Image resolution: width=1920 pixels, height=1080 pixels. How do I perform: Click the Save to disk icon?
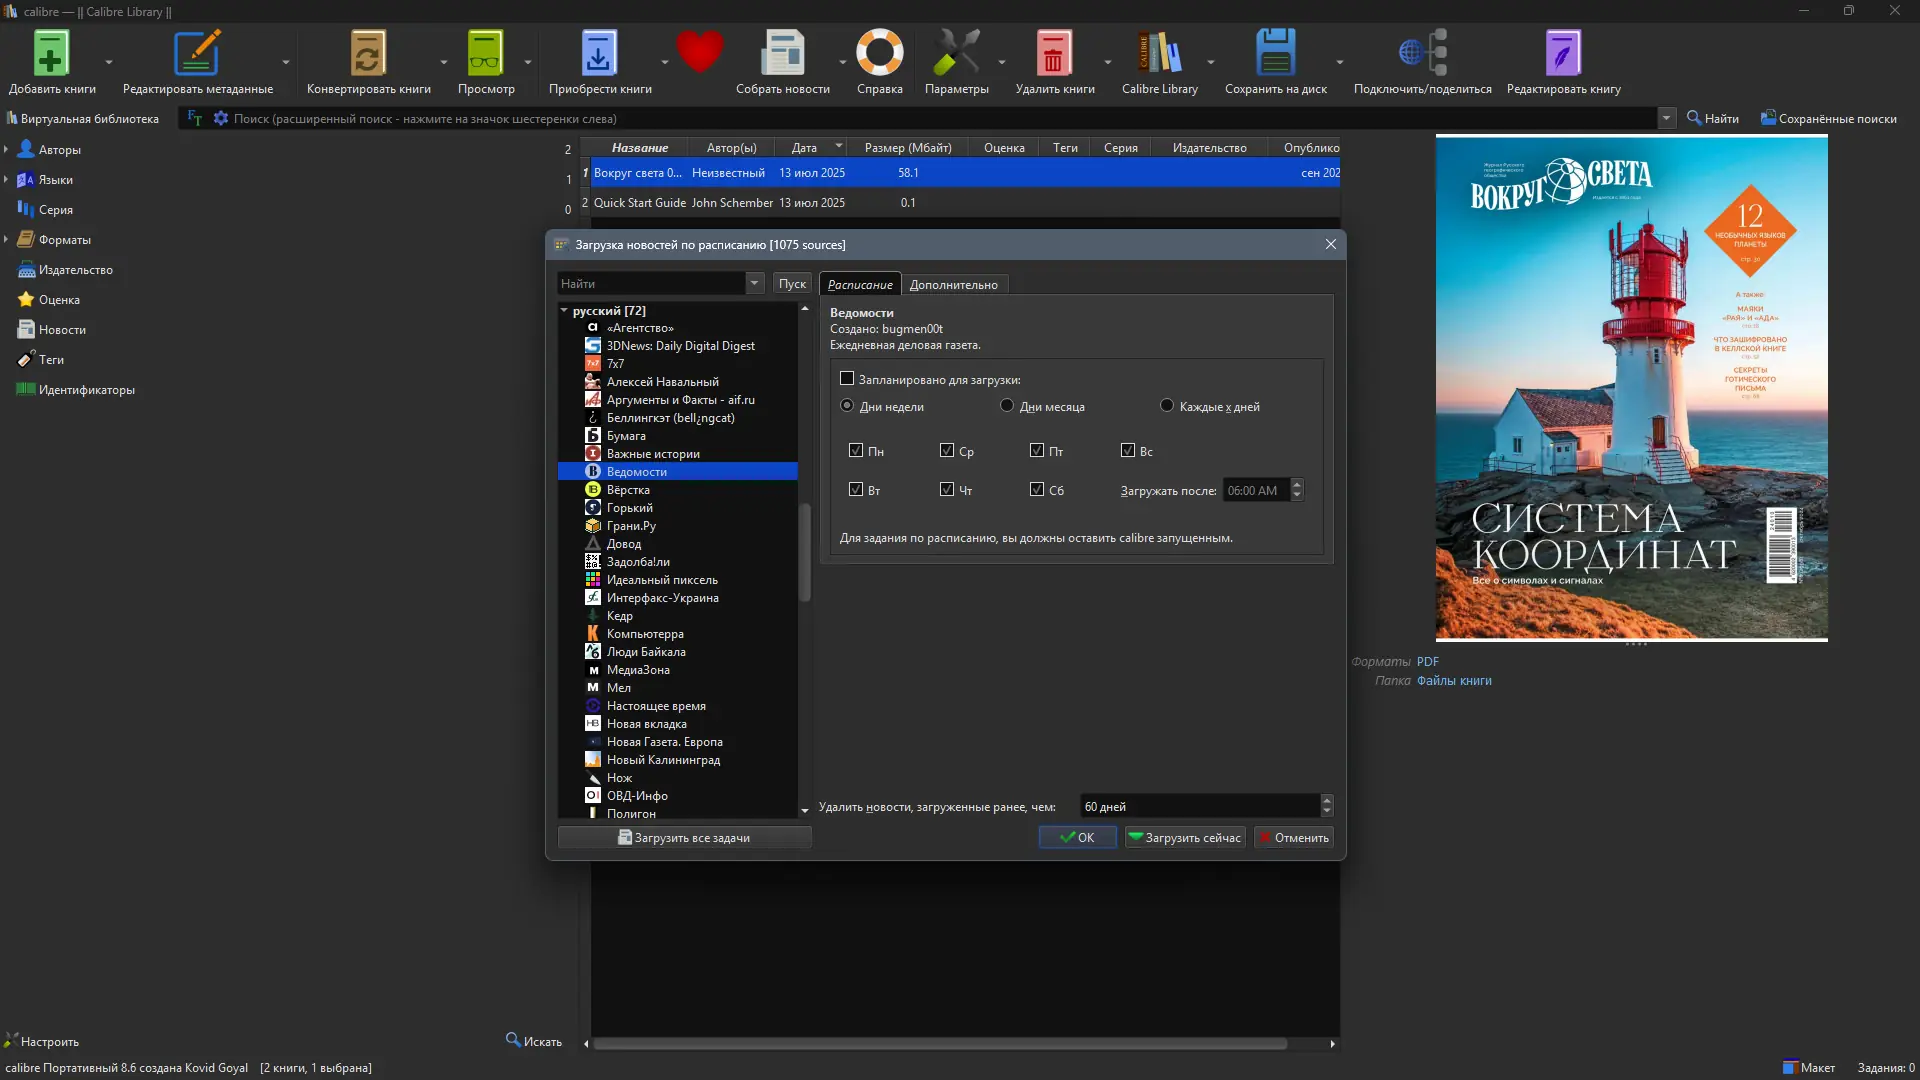click(x=1275, y=54)
